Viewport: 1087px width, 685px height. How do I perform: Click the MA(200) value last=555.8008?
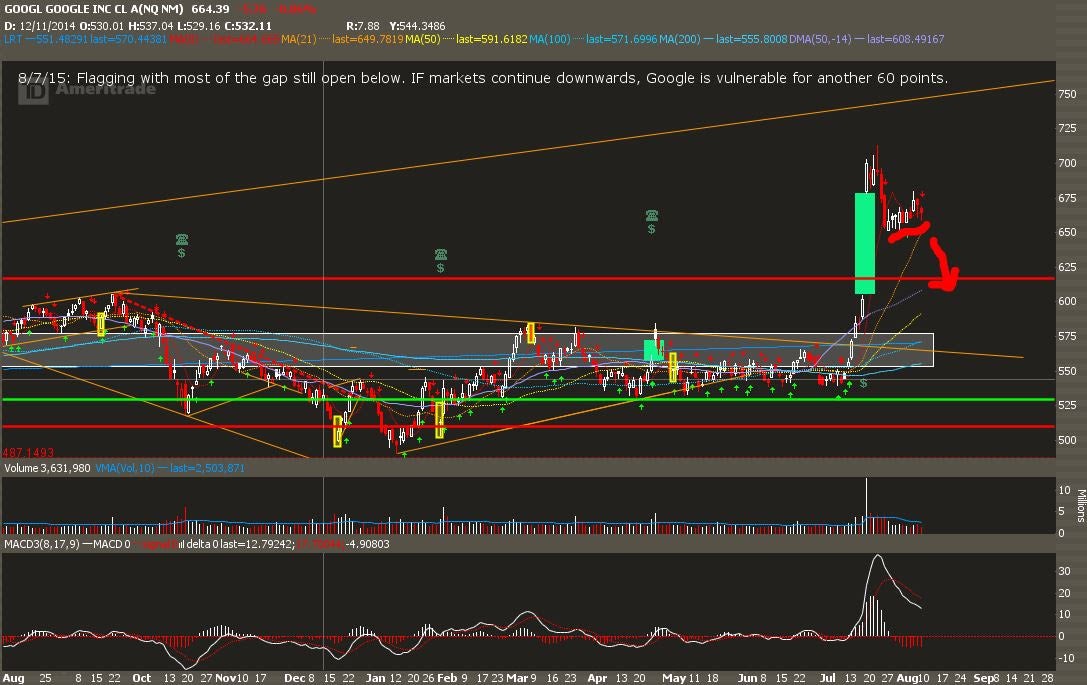click(x=751, y=39)
